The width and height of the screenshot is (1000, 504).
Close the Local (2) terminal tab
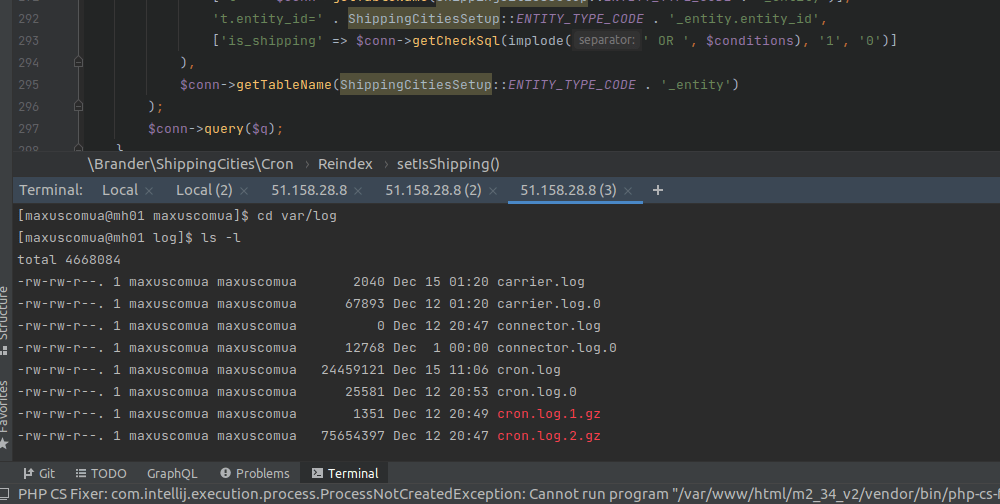244,191
